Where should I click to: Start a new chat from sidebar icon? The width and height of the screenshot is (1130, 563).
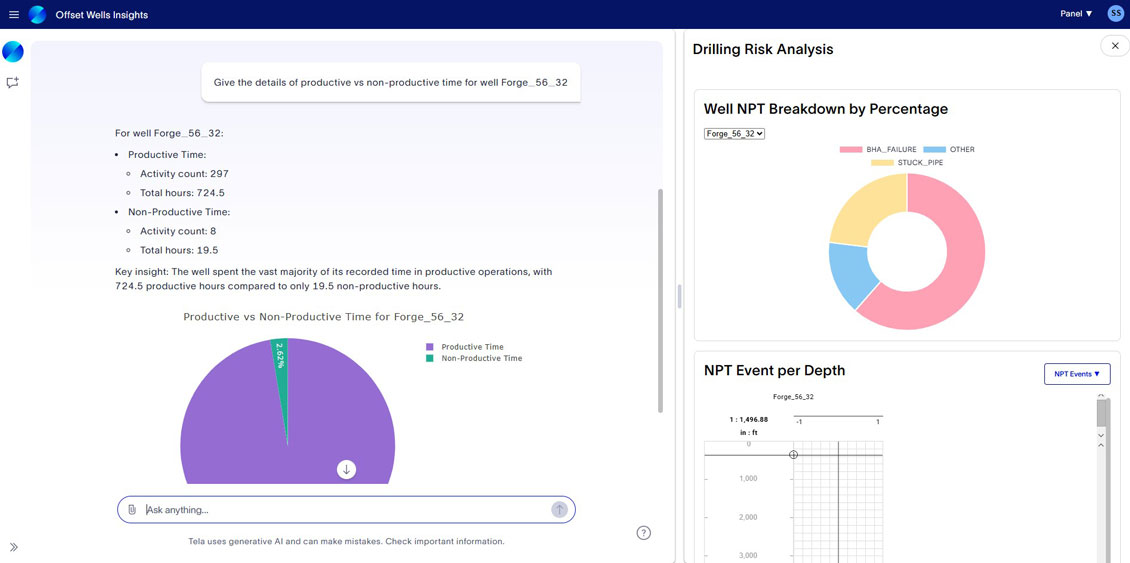click(x=12, y=83)
